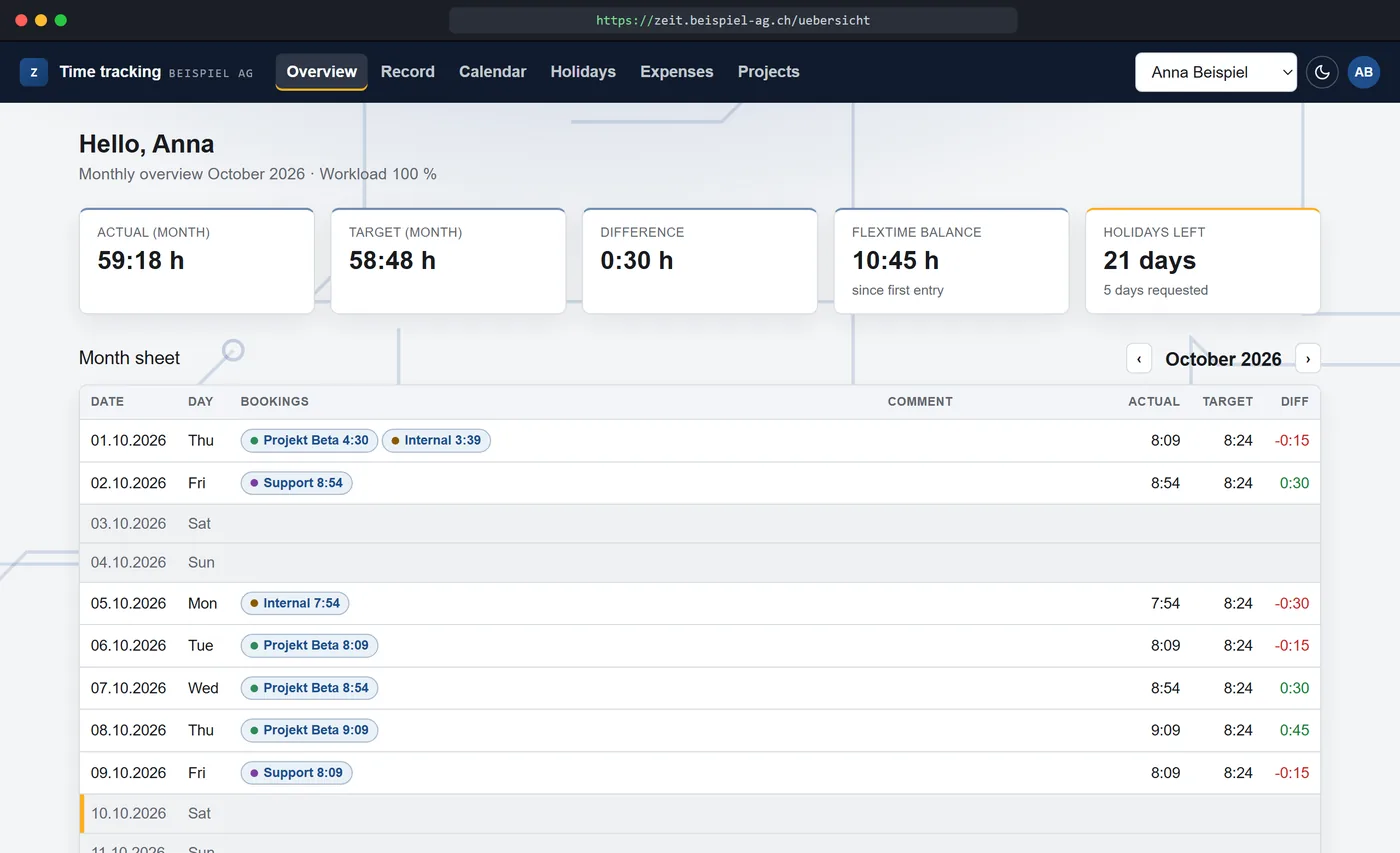
Task: Click the Target (Month) 58:48 h card
Action: [x=448, y=261]
